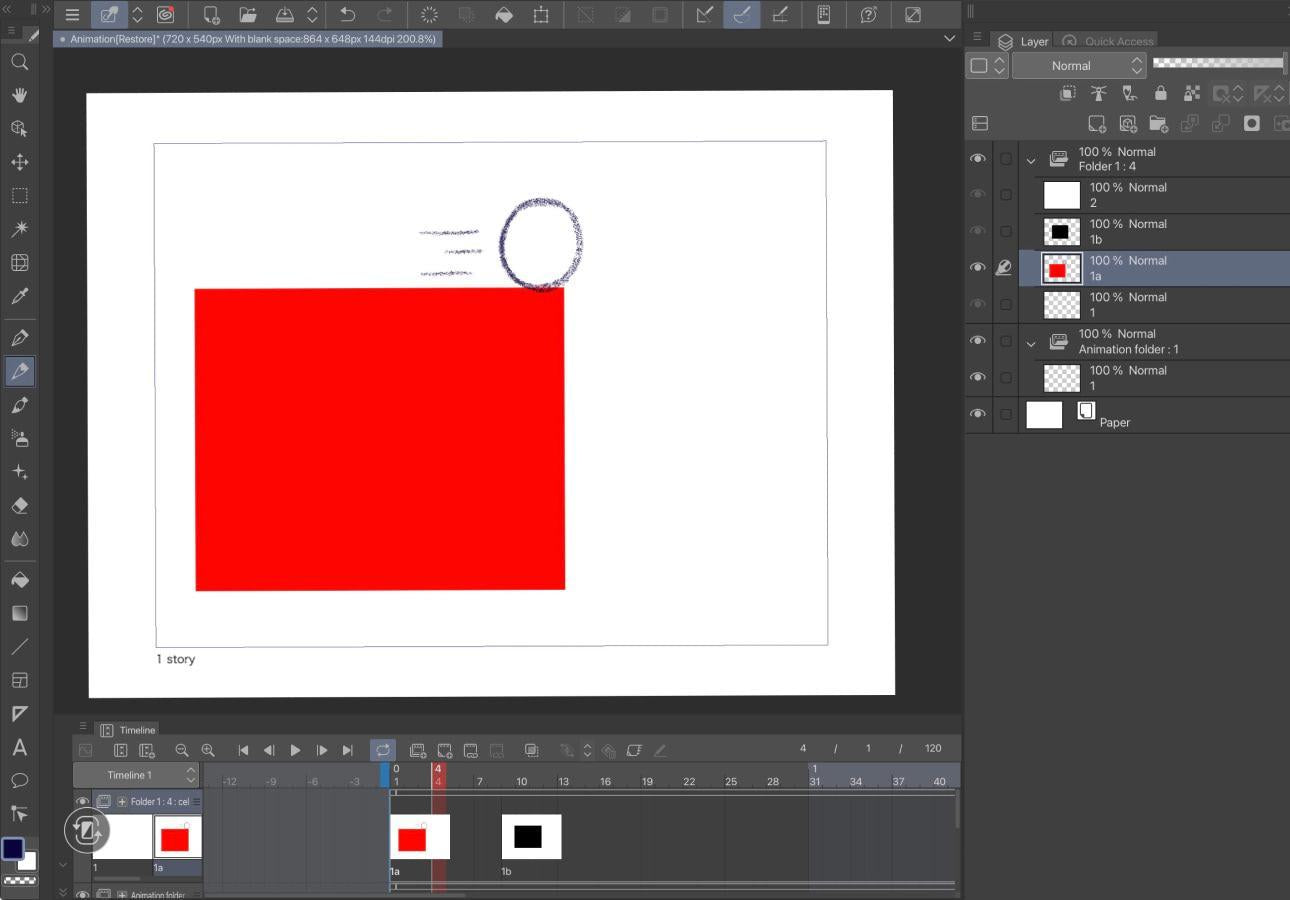
Task: Toggle Clip to layer below icon
Action: pyautogui.click(x=1068, y=93)
